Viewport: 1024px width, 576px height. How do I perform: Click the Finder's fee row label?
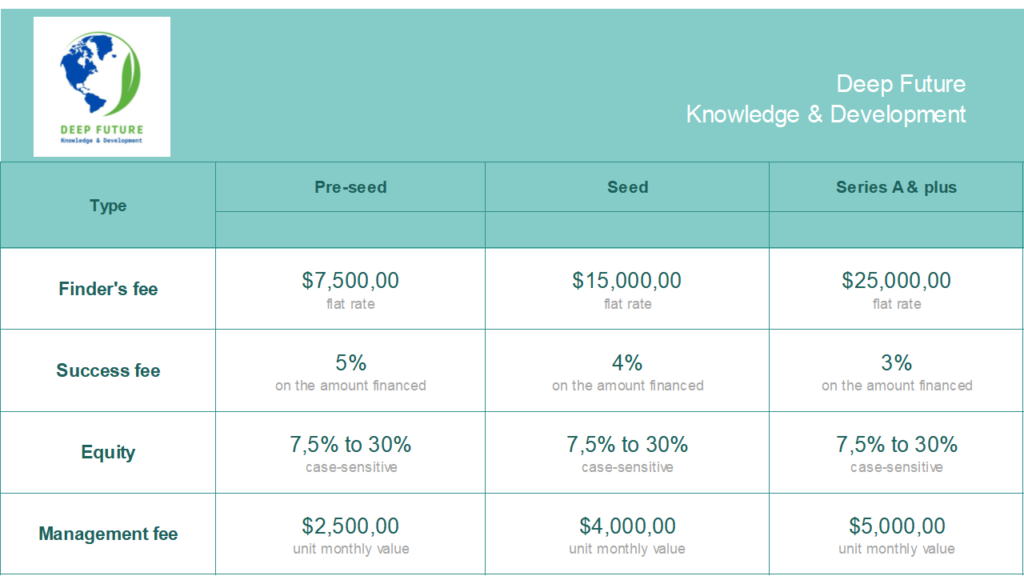108,289
